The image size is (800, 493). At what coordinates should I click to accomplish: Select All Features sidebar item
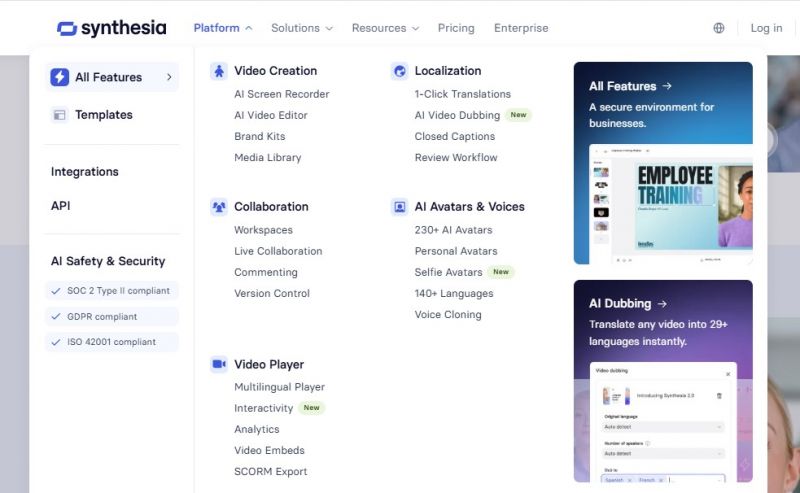coord(112,77)
